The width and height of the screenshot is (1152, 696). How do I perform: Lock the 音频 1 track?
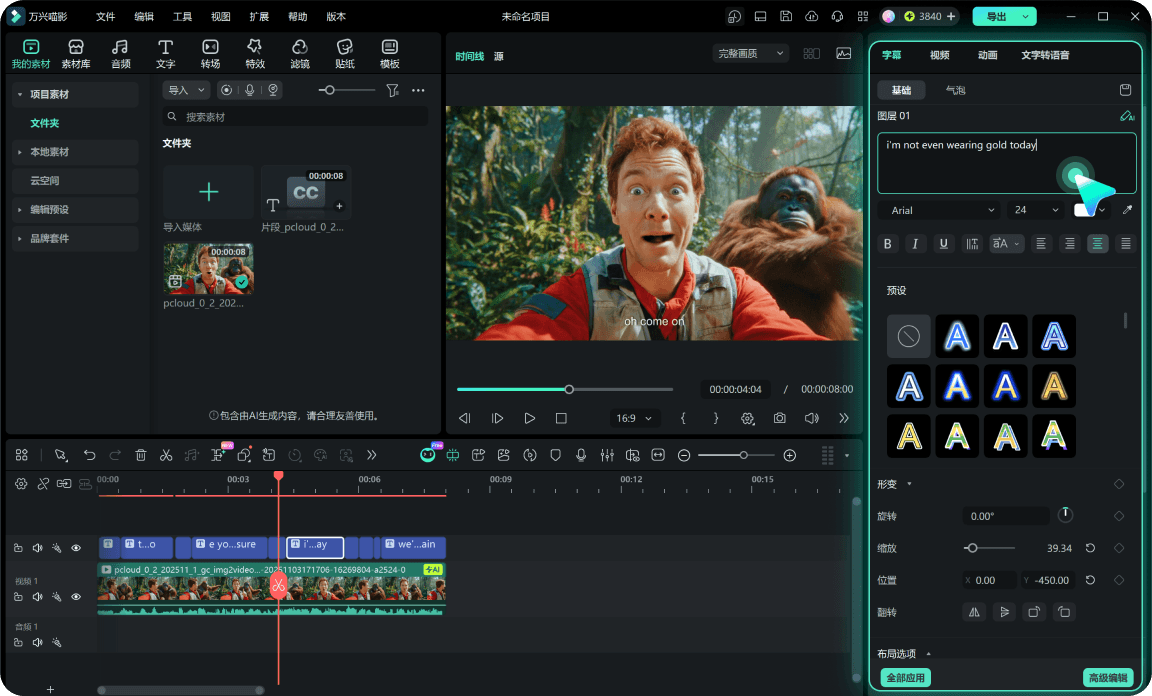pyautogui.click(x=18, y=642)
